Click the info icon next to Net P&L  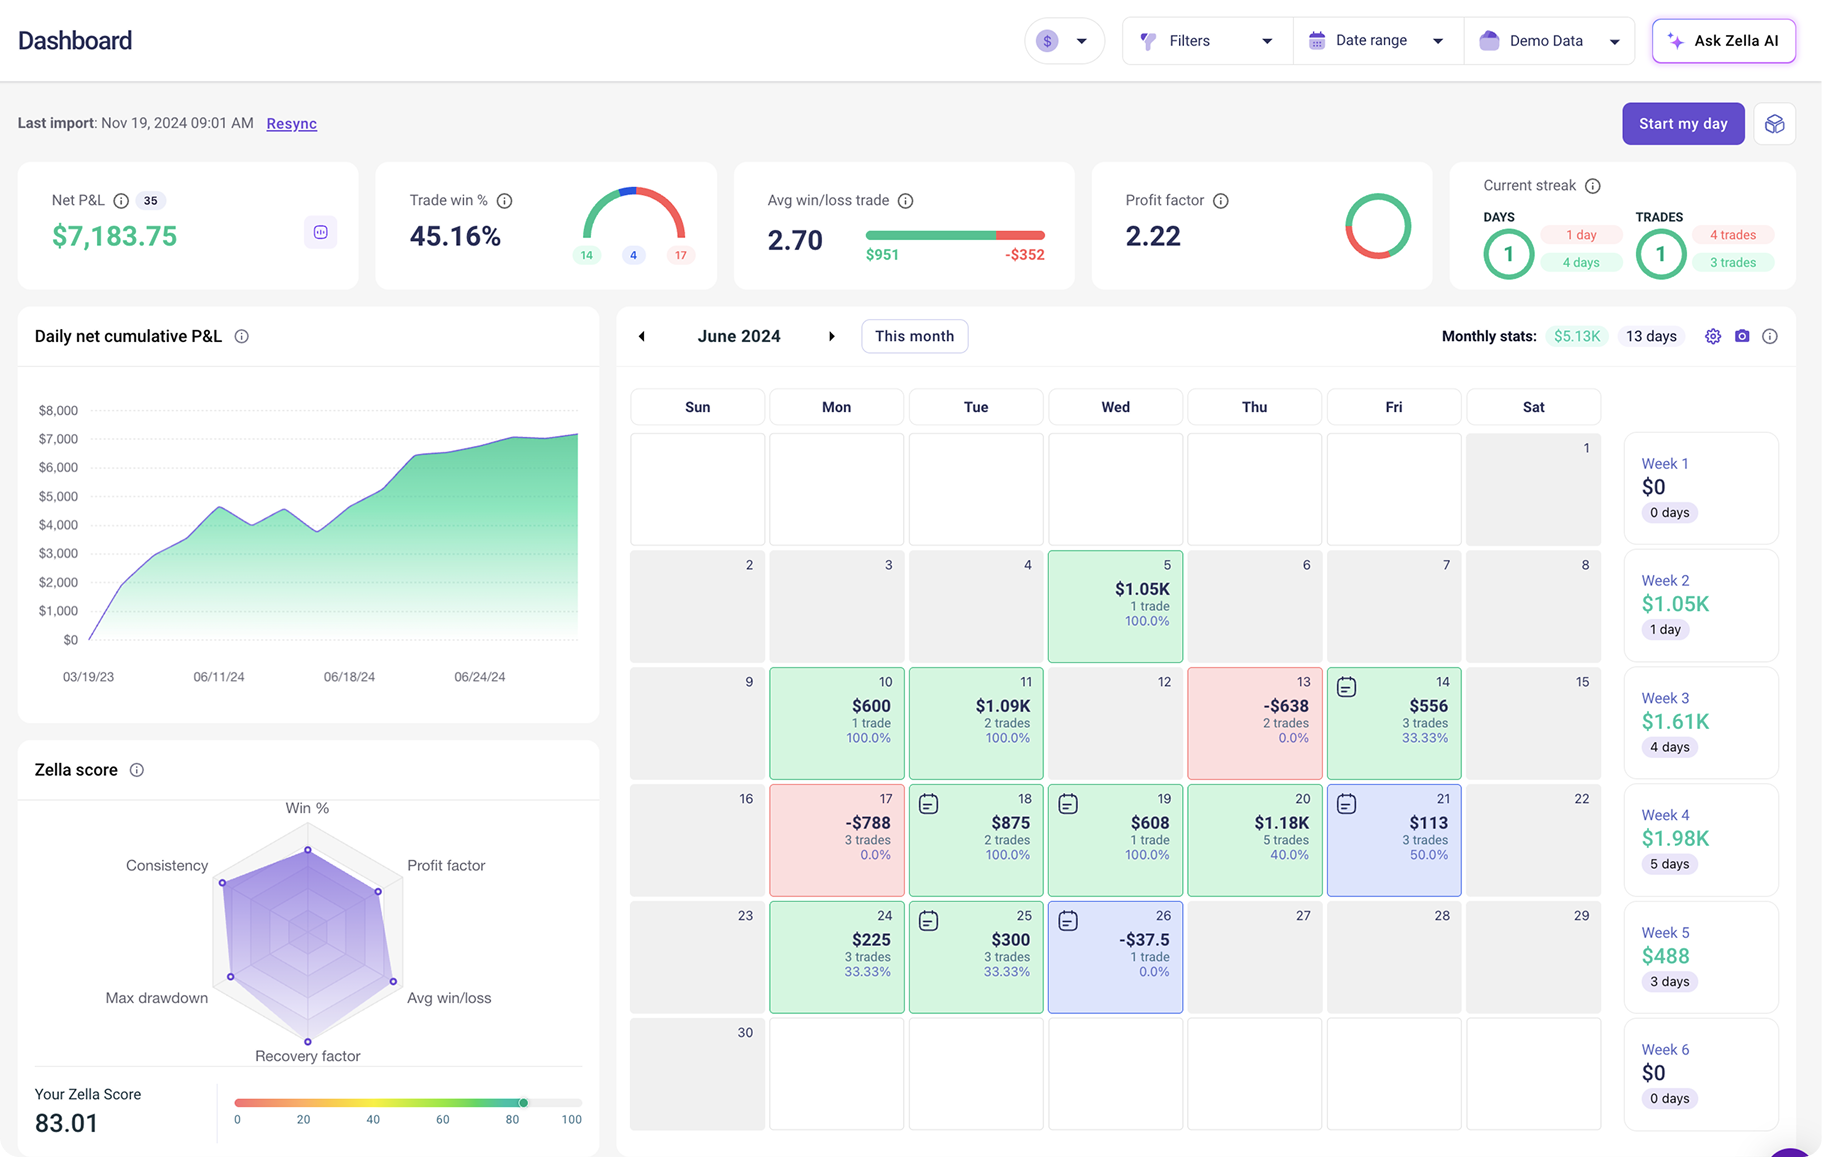coord(121,200)
